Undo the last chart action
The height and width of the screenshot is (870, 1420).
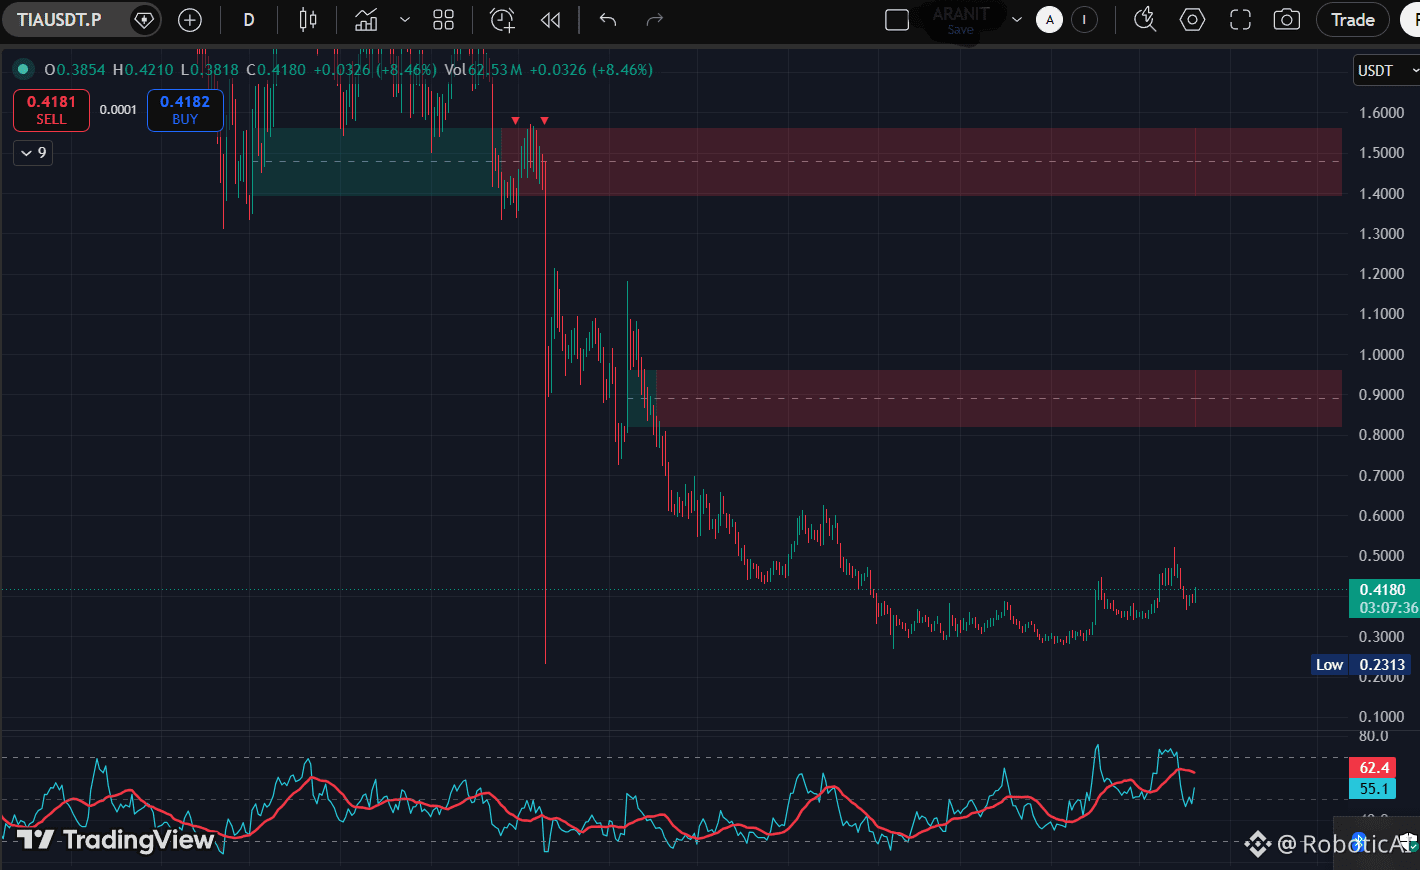click(x=608, y=20)
